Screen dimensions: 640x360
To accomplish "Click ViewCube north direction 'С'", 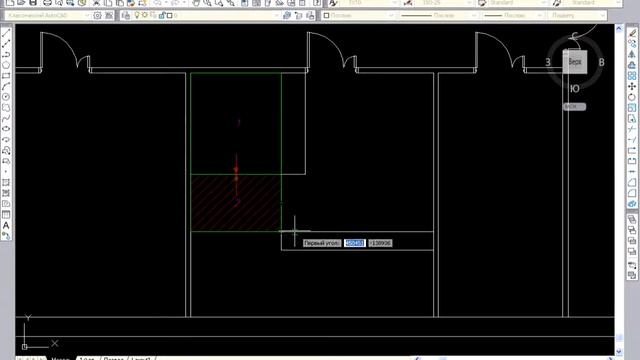I will [x=575, y=36].
